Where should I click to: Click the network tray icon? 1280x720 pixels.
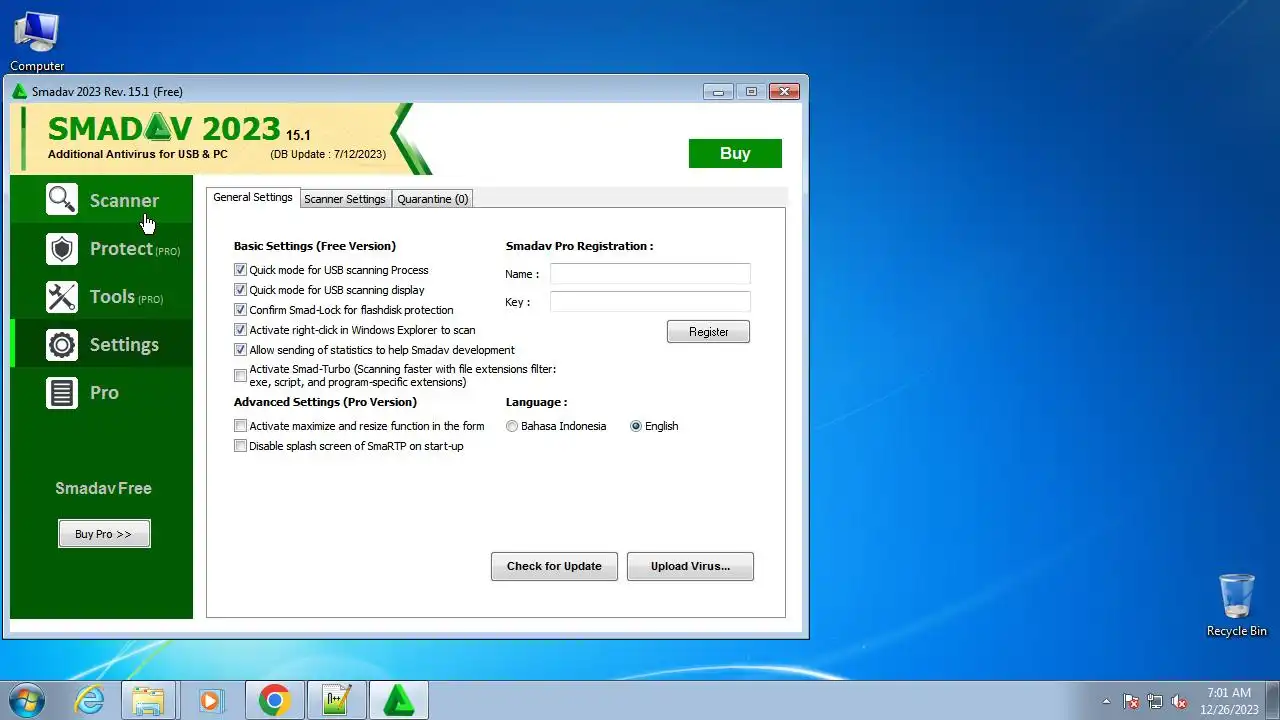1155,701
